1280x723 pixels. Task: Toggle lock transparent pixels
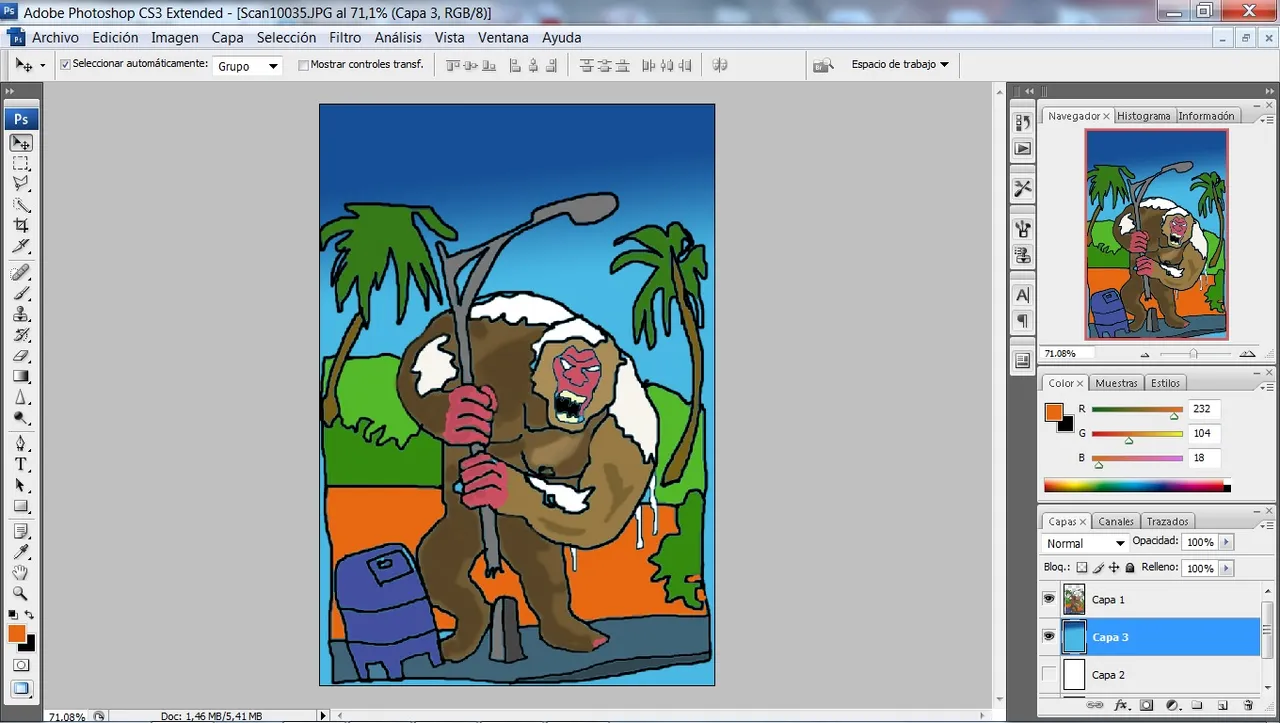pos(1082,568)
